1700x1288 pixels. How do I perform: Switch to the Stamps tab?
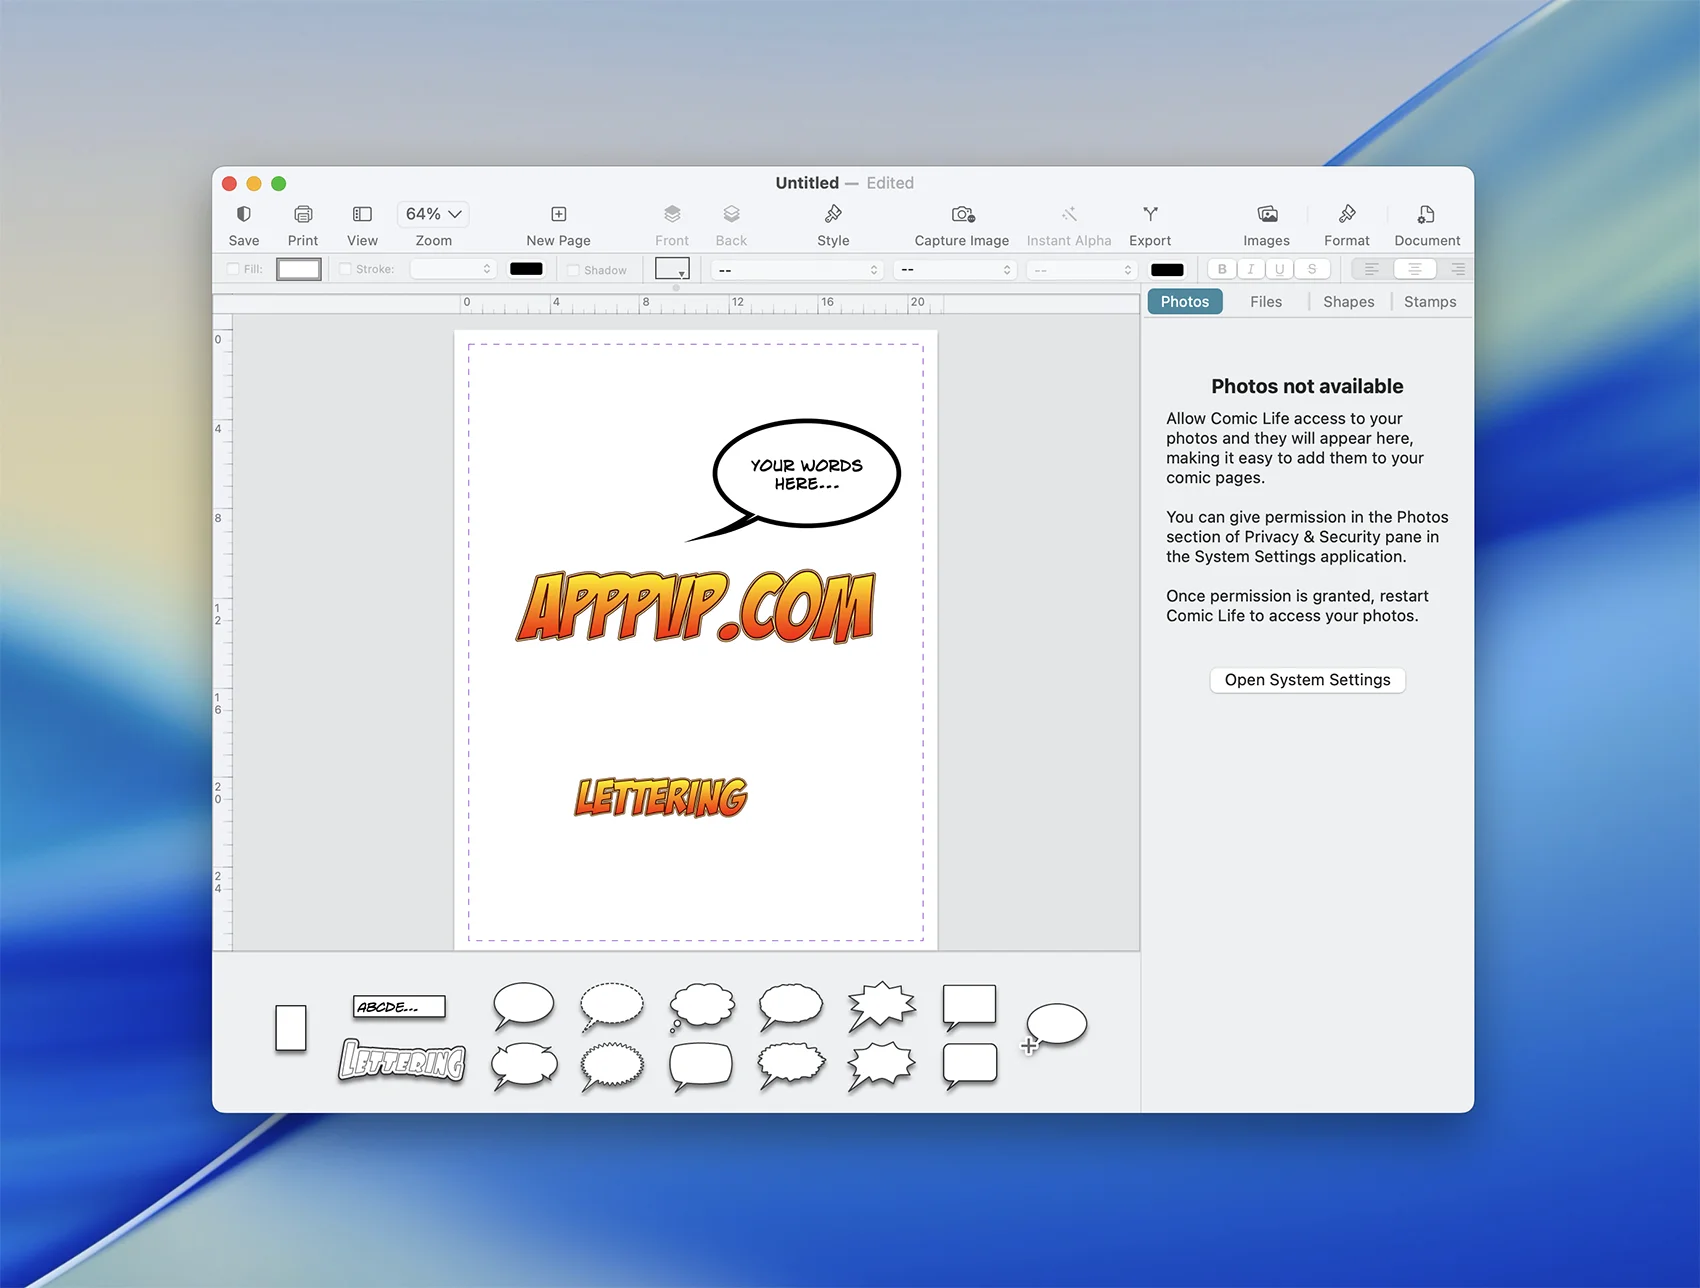tap(1429, 302)
